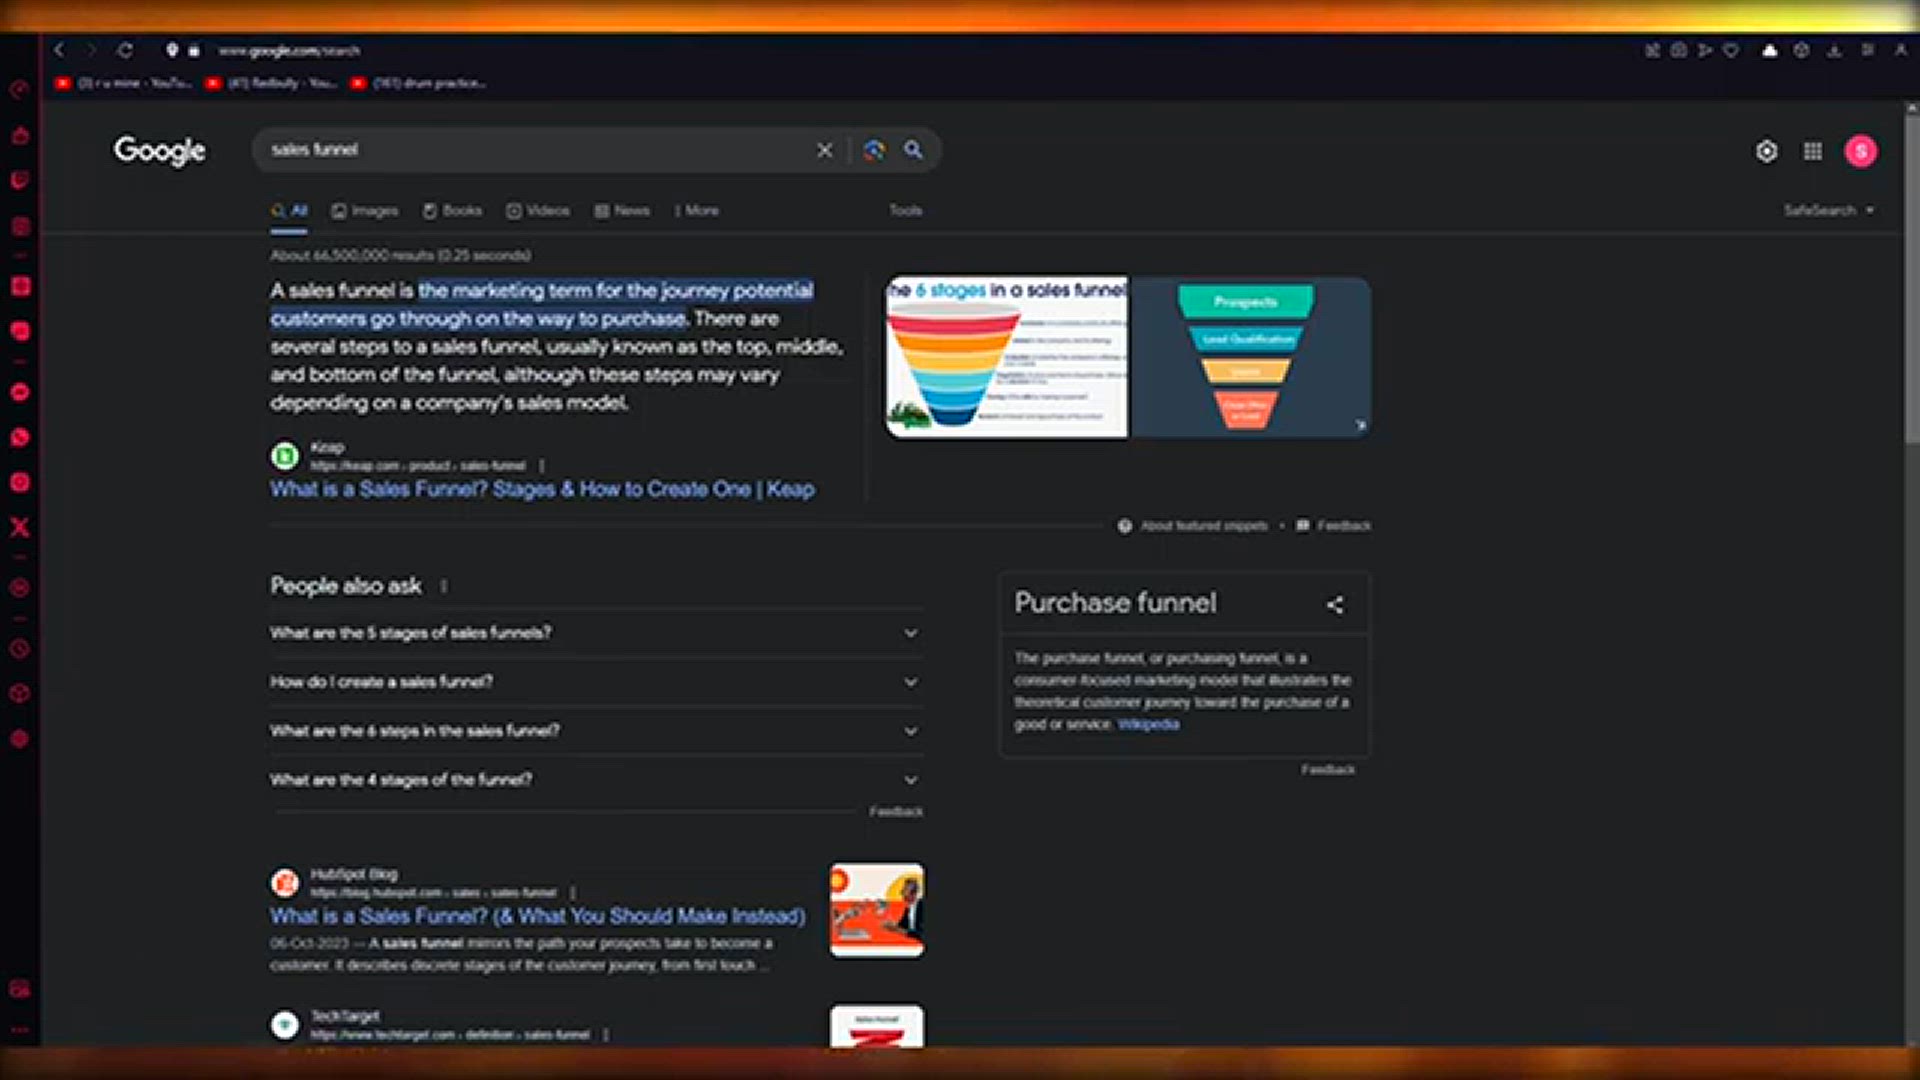Open Keap's "What is a Sales Funnel?" link
The height and width of the screenshot is (1080, 1920).
coord(542,489)
